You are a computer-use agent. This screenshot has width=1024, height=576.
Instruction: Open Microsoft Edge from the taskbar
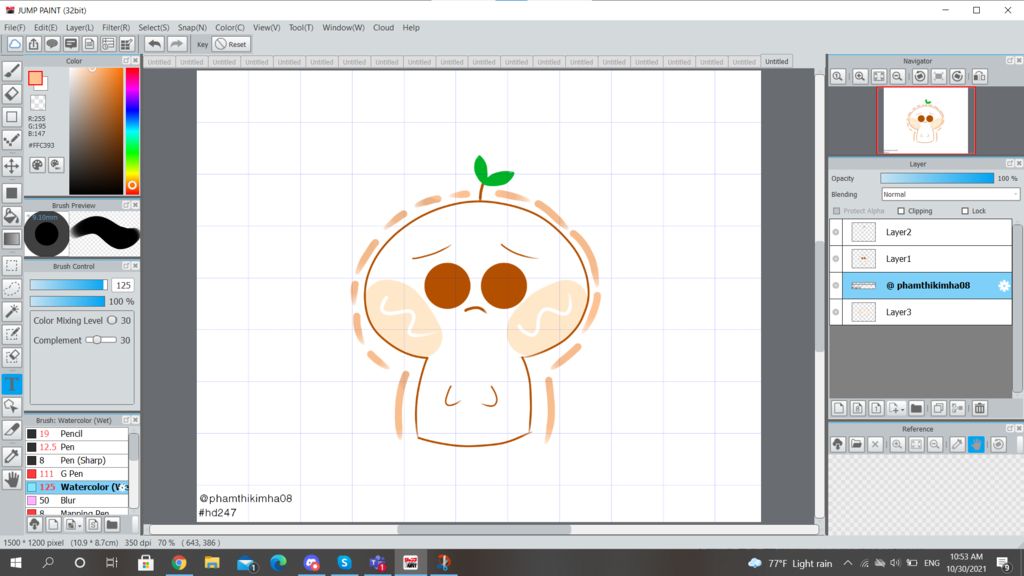click(x=278, y=562)
